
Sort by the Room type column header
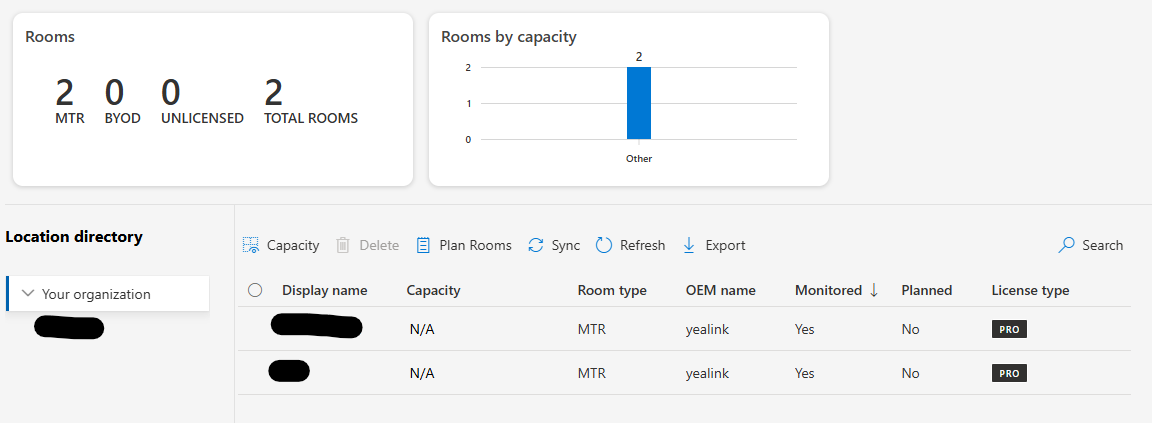tap(612, 290)
